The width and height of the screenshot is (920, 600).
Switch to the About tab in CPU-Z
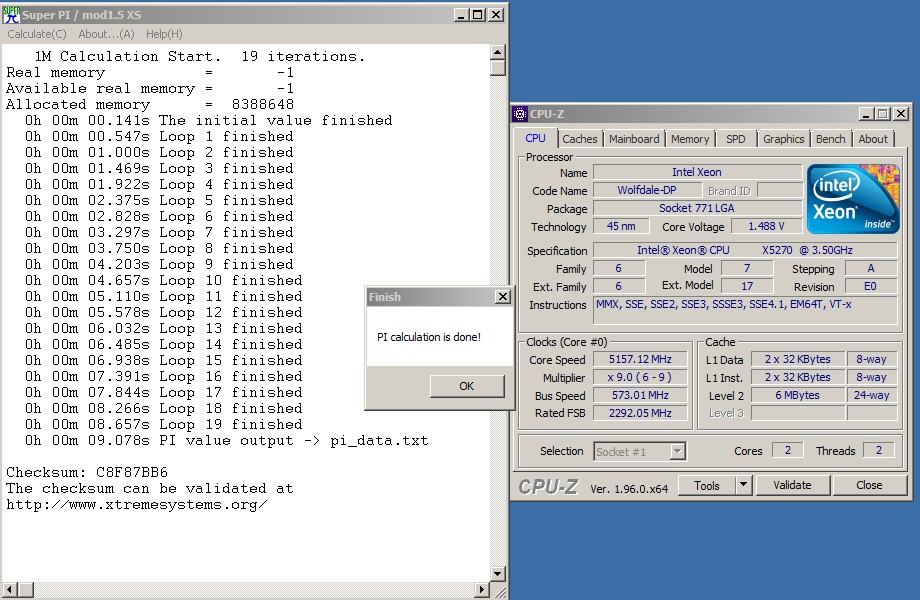coord(873,139)
